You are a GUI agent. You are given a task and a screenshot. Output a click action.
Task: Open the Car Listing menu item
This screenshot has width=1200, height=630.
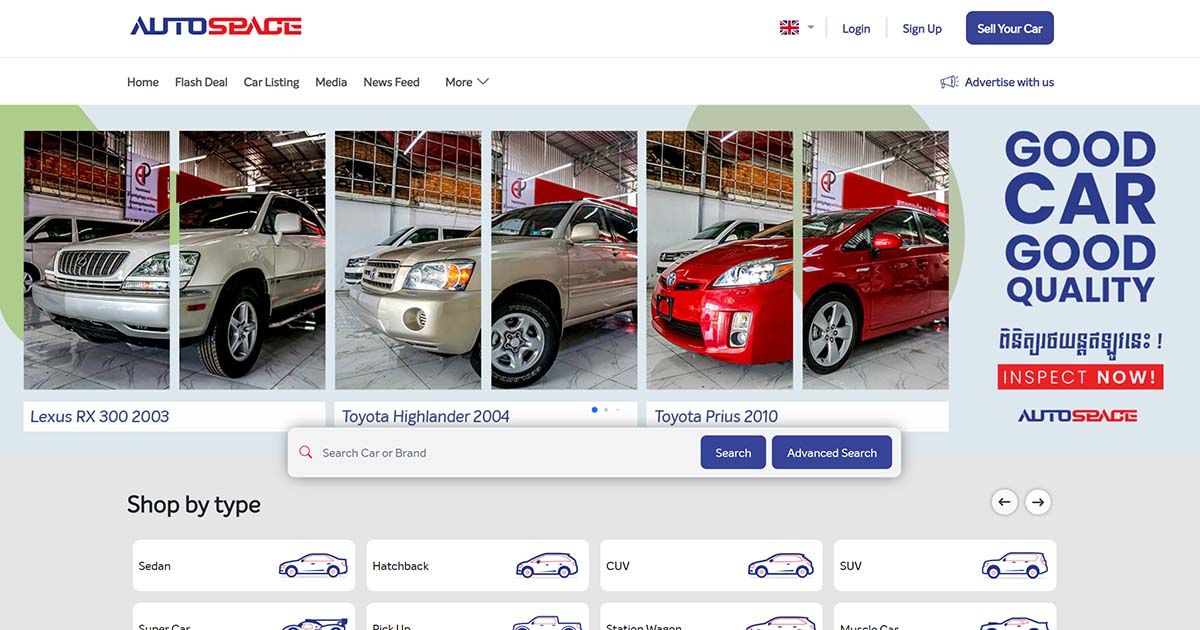tap(271, 82)
